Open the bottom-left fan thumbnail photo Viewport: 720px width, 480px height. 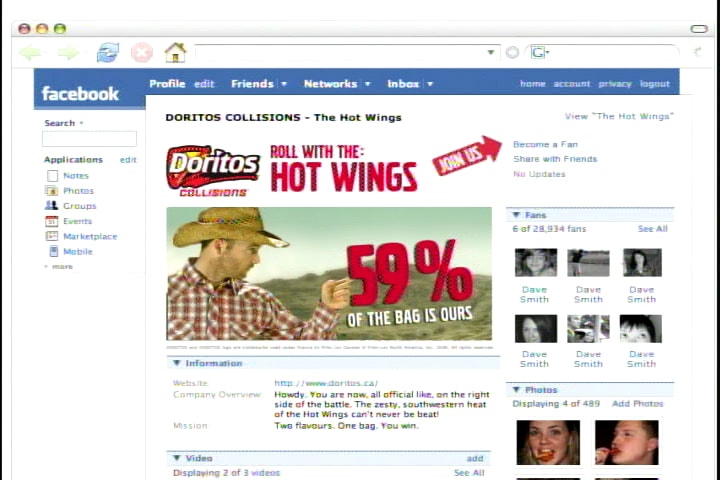[536, 328]
